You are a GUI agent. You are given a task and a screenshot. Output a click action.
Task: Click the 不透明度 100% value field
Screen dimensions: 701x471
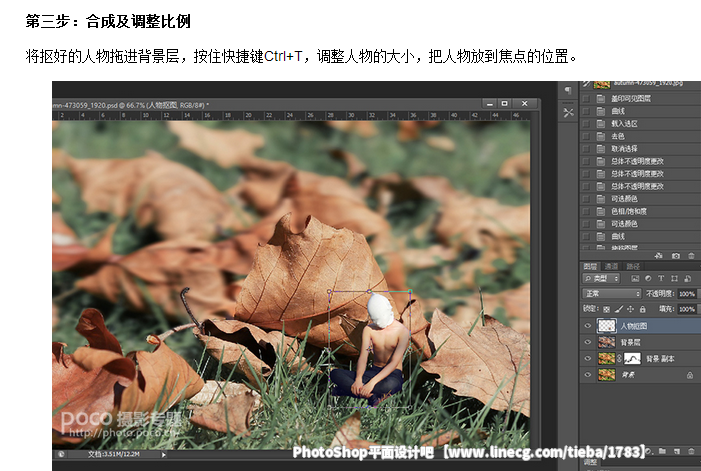pos(687,294)
